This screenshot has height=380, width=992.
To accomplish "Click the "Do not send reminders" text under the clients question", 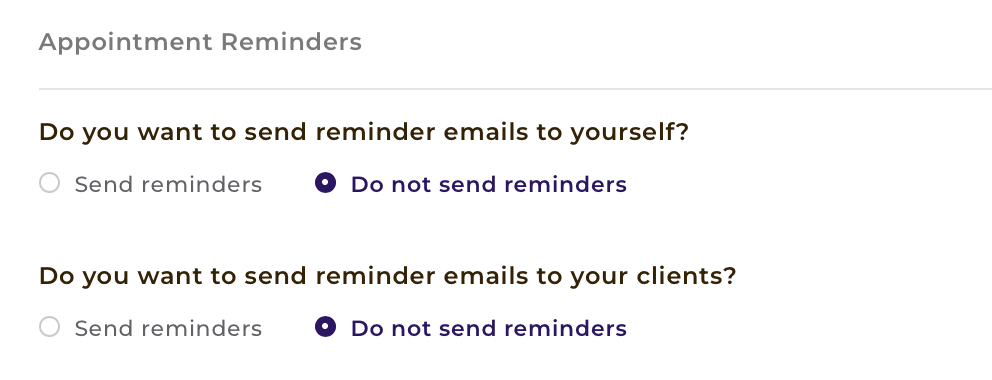I will (x=488, y=329).
